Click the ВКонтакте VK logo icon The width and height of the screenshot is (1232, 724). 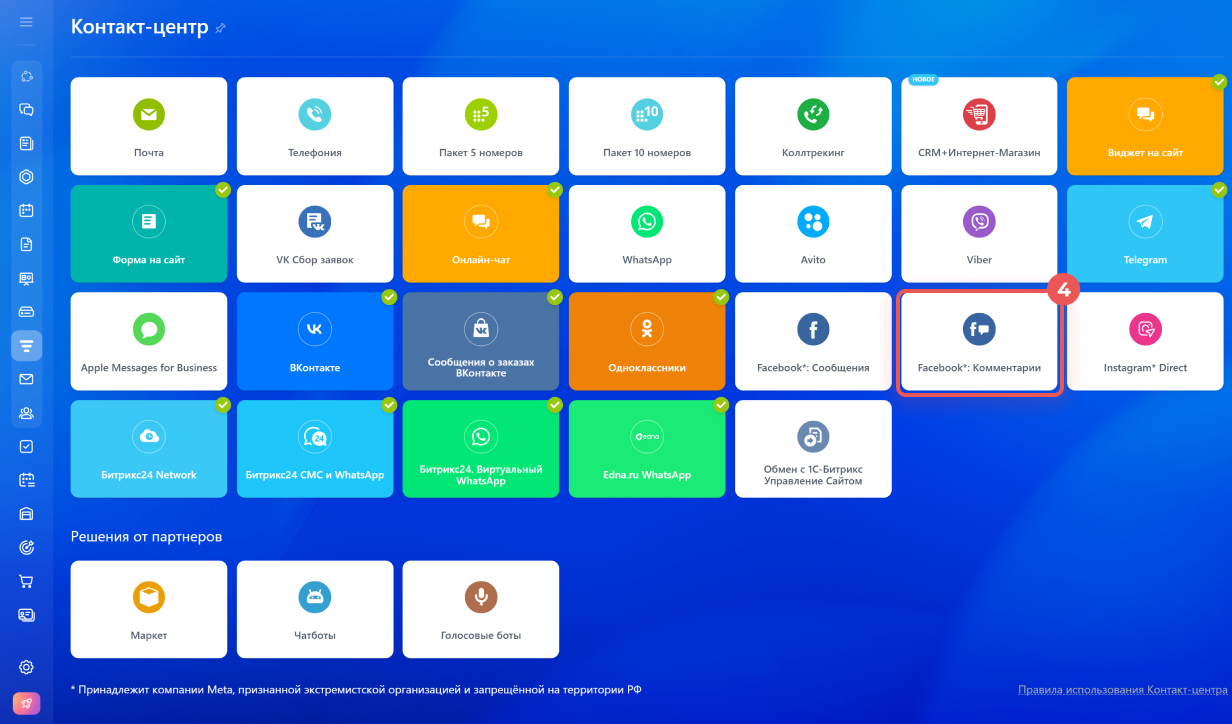pos(315,329)
